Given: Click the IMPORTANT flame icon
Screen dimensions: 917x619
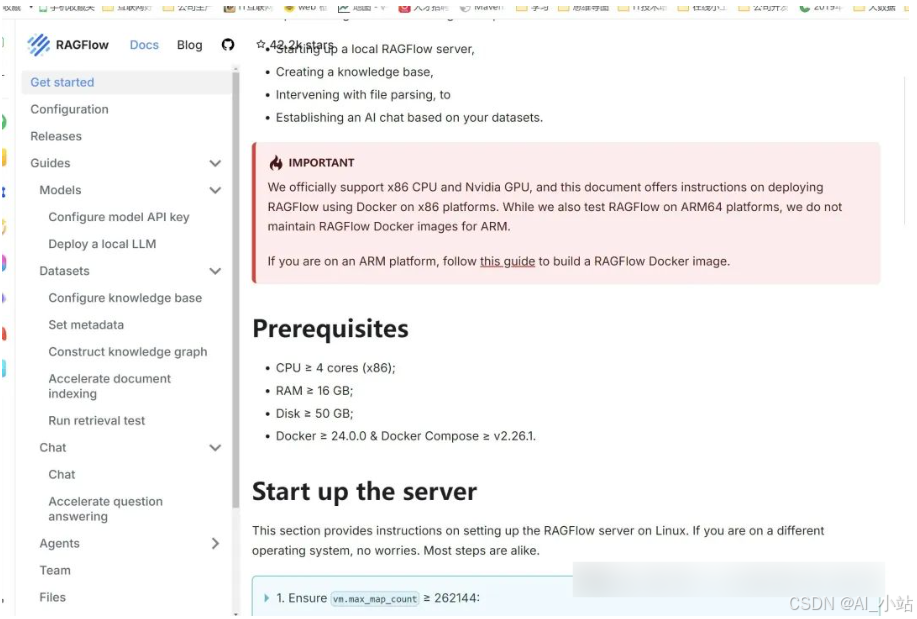Looking at the screenshot, I should coord(275,163).
